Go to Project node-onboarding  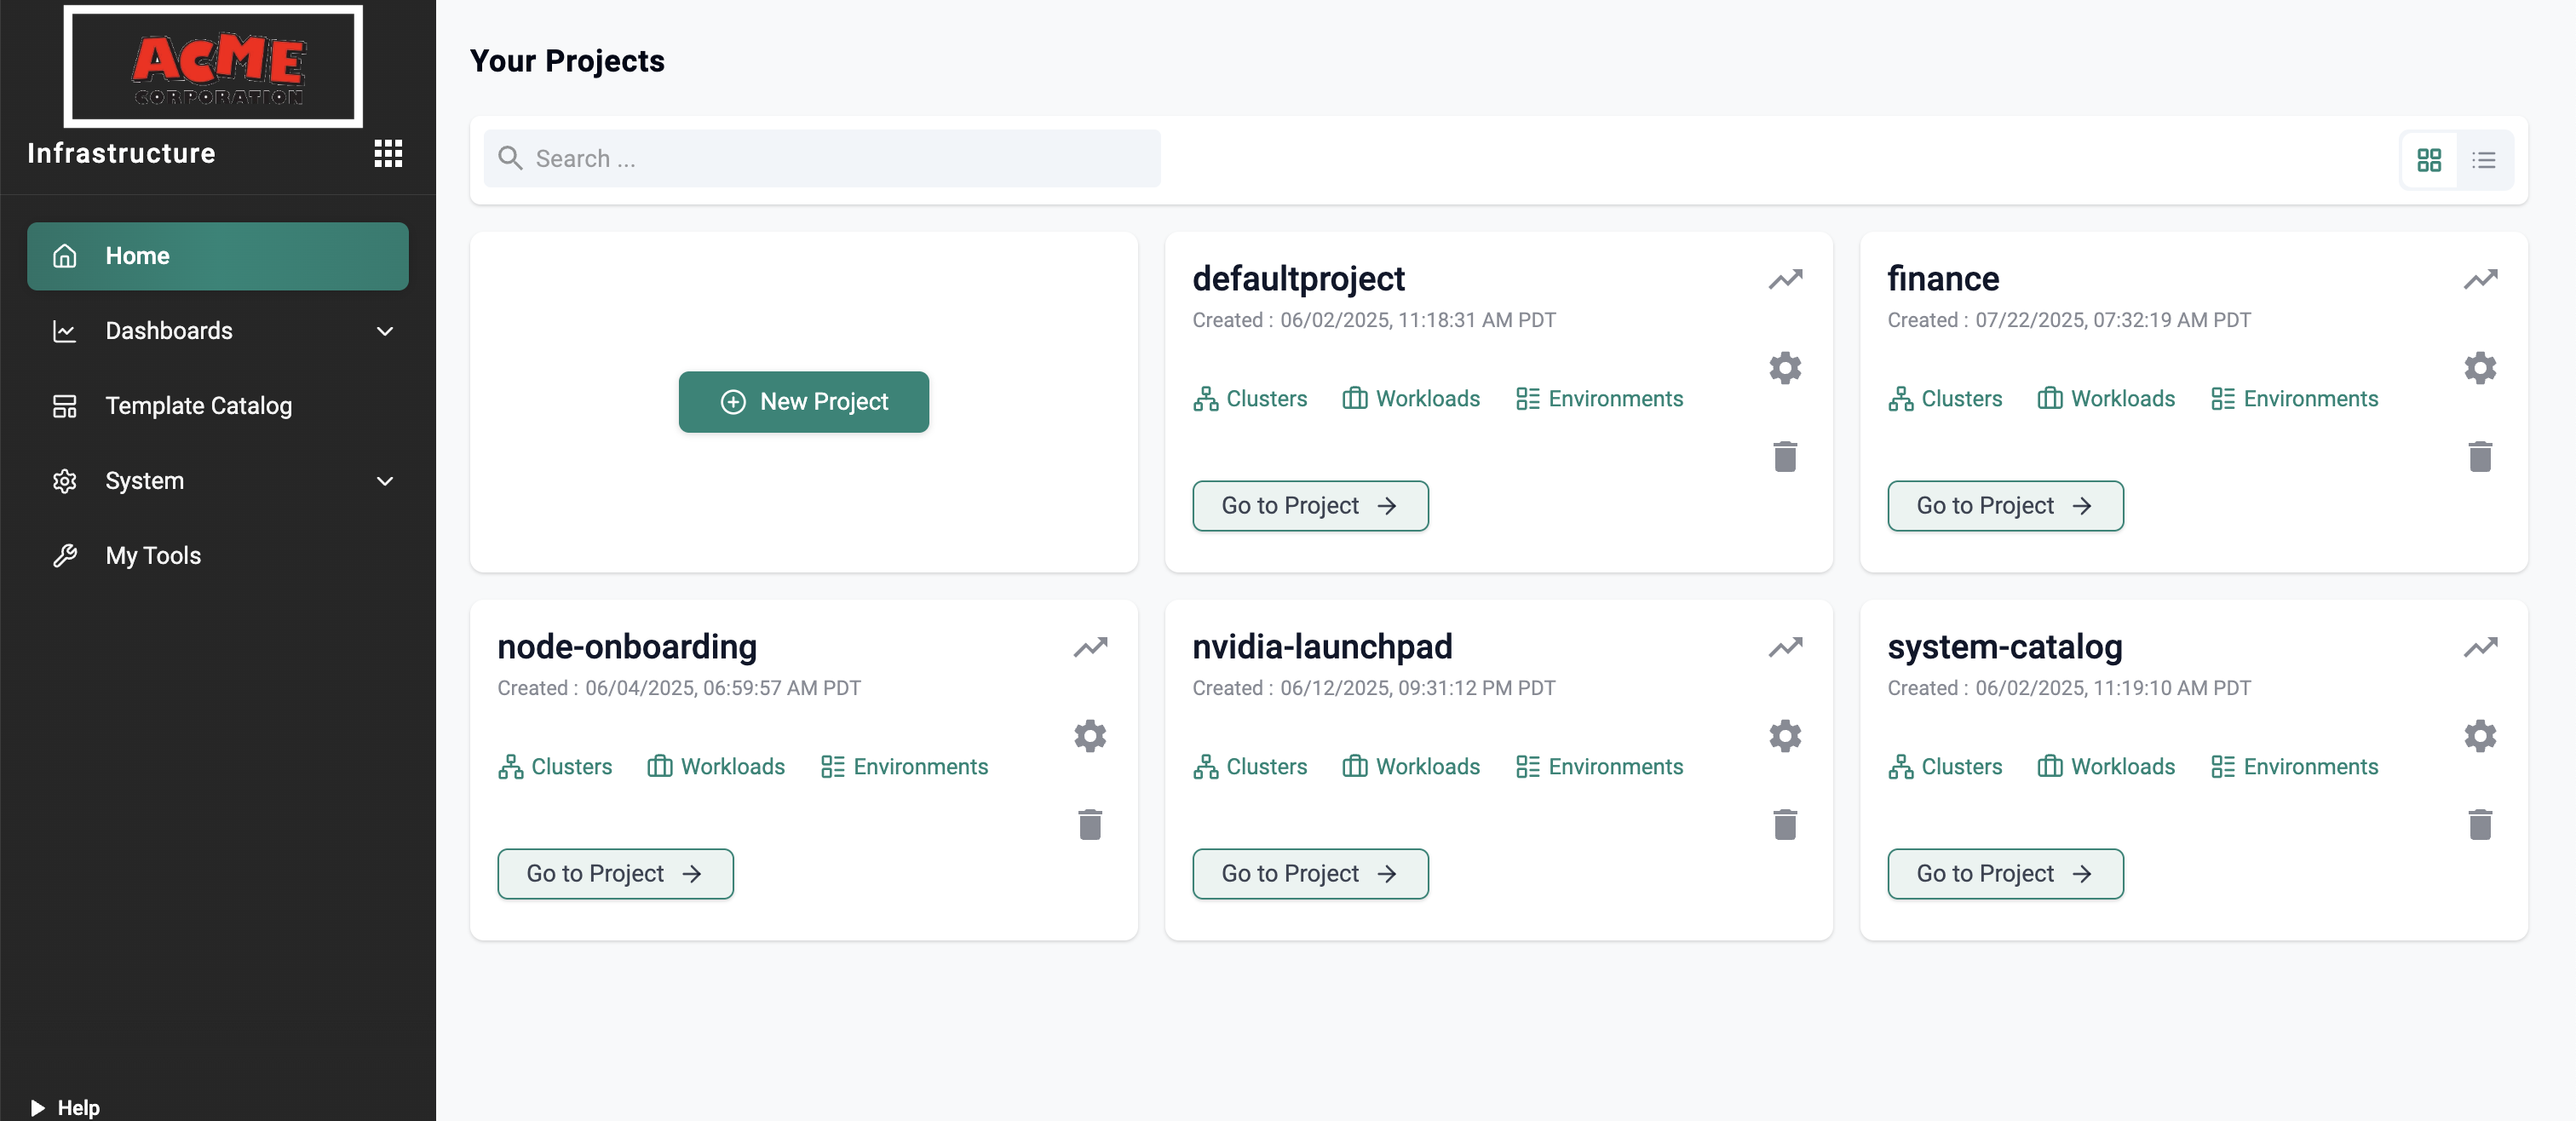pyautogui.click(x=615, y=874)
